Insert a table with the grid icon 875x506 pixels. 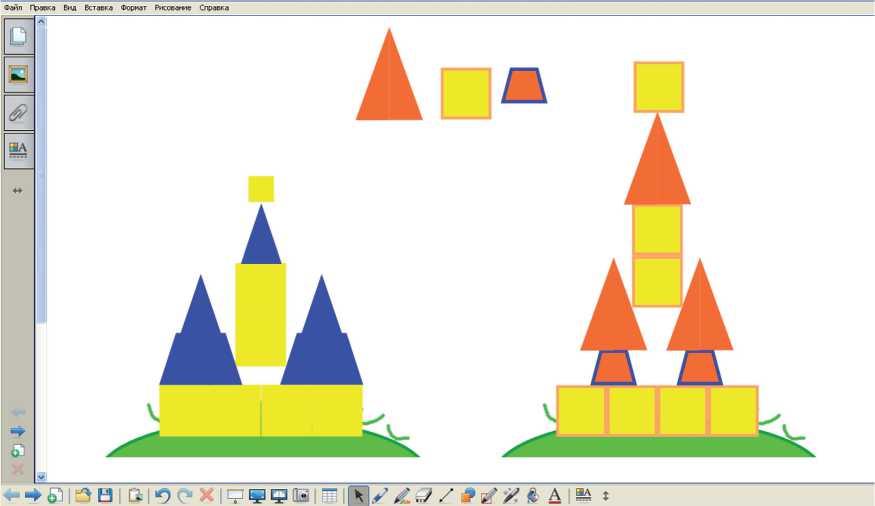(x=329, y=495)
